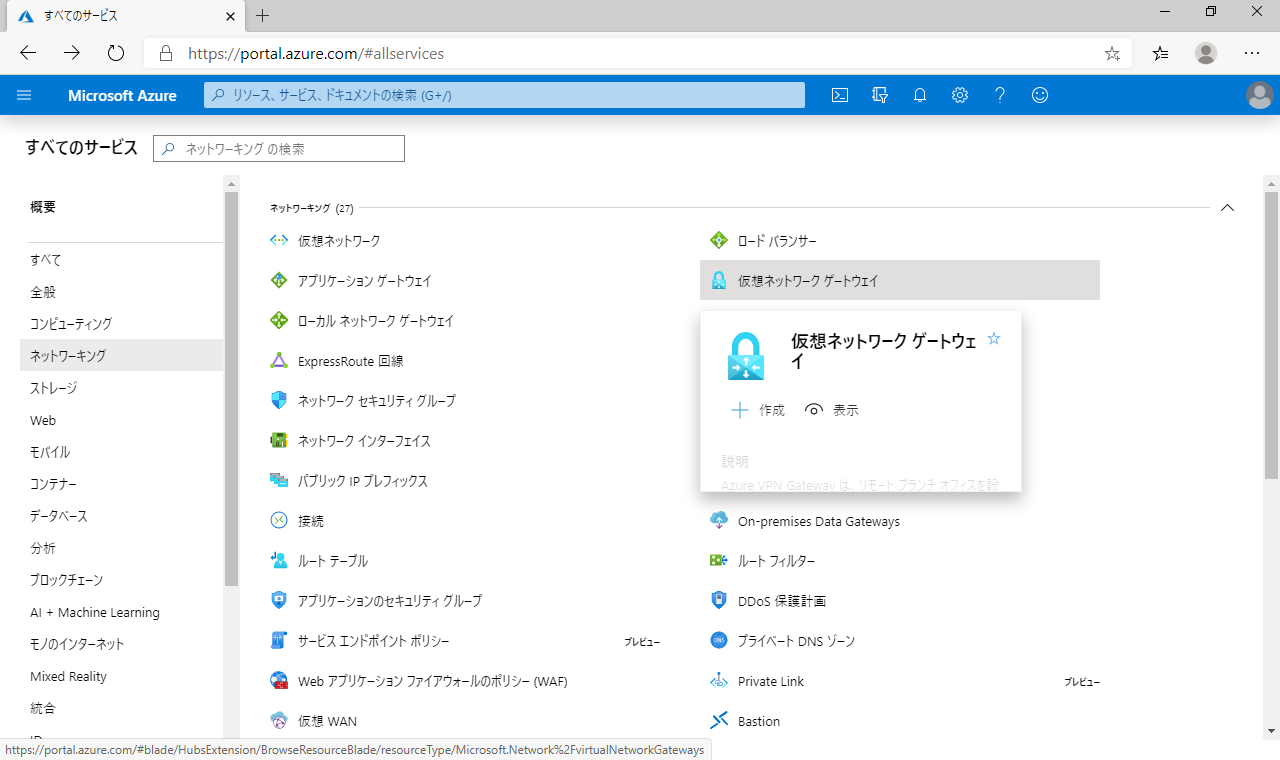Open the ExpressRoute 回線 link

coord(351,361)
